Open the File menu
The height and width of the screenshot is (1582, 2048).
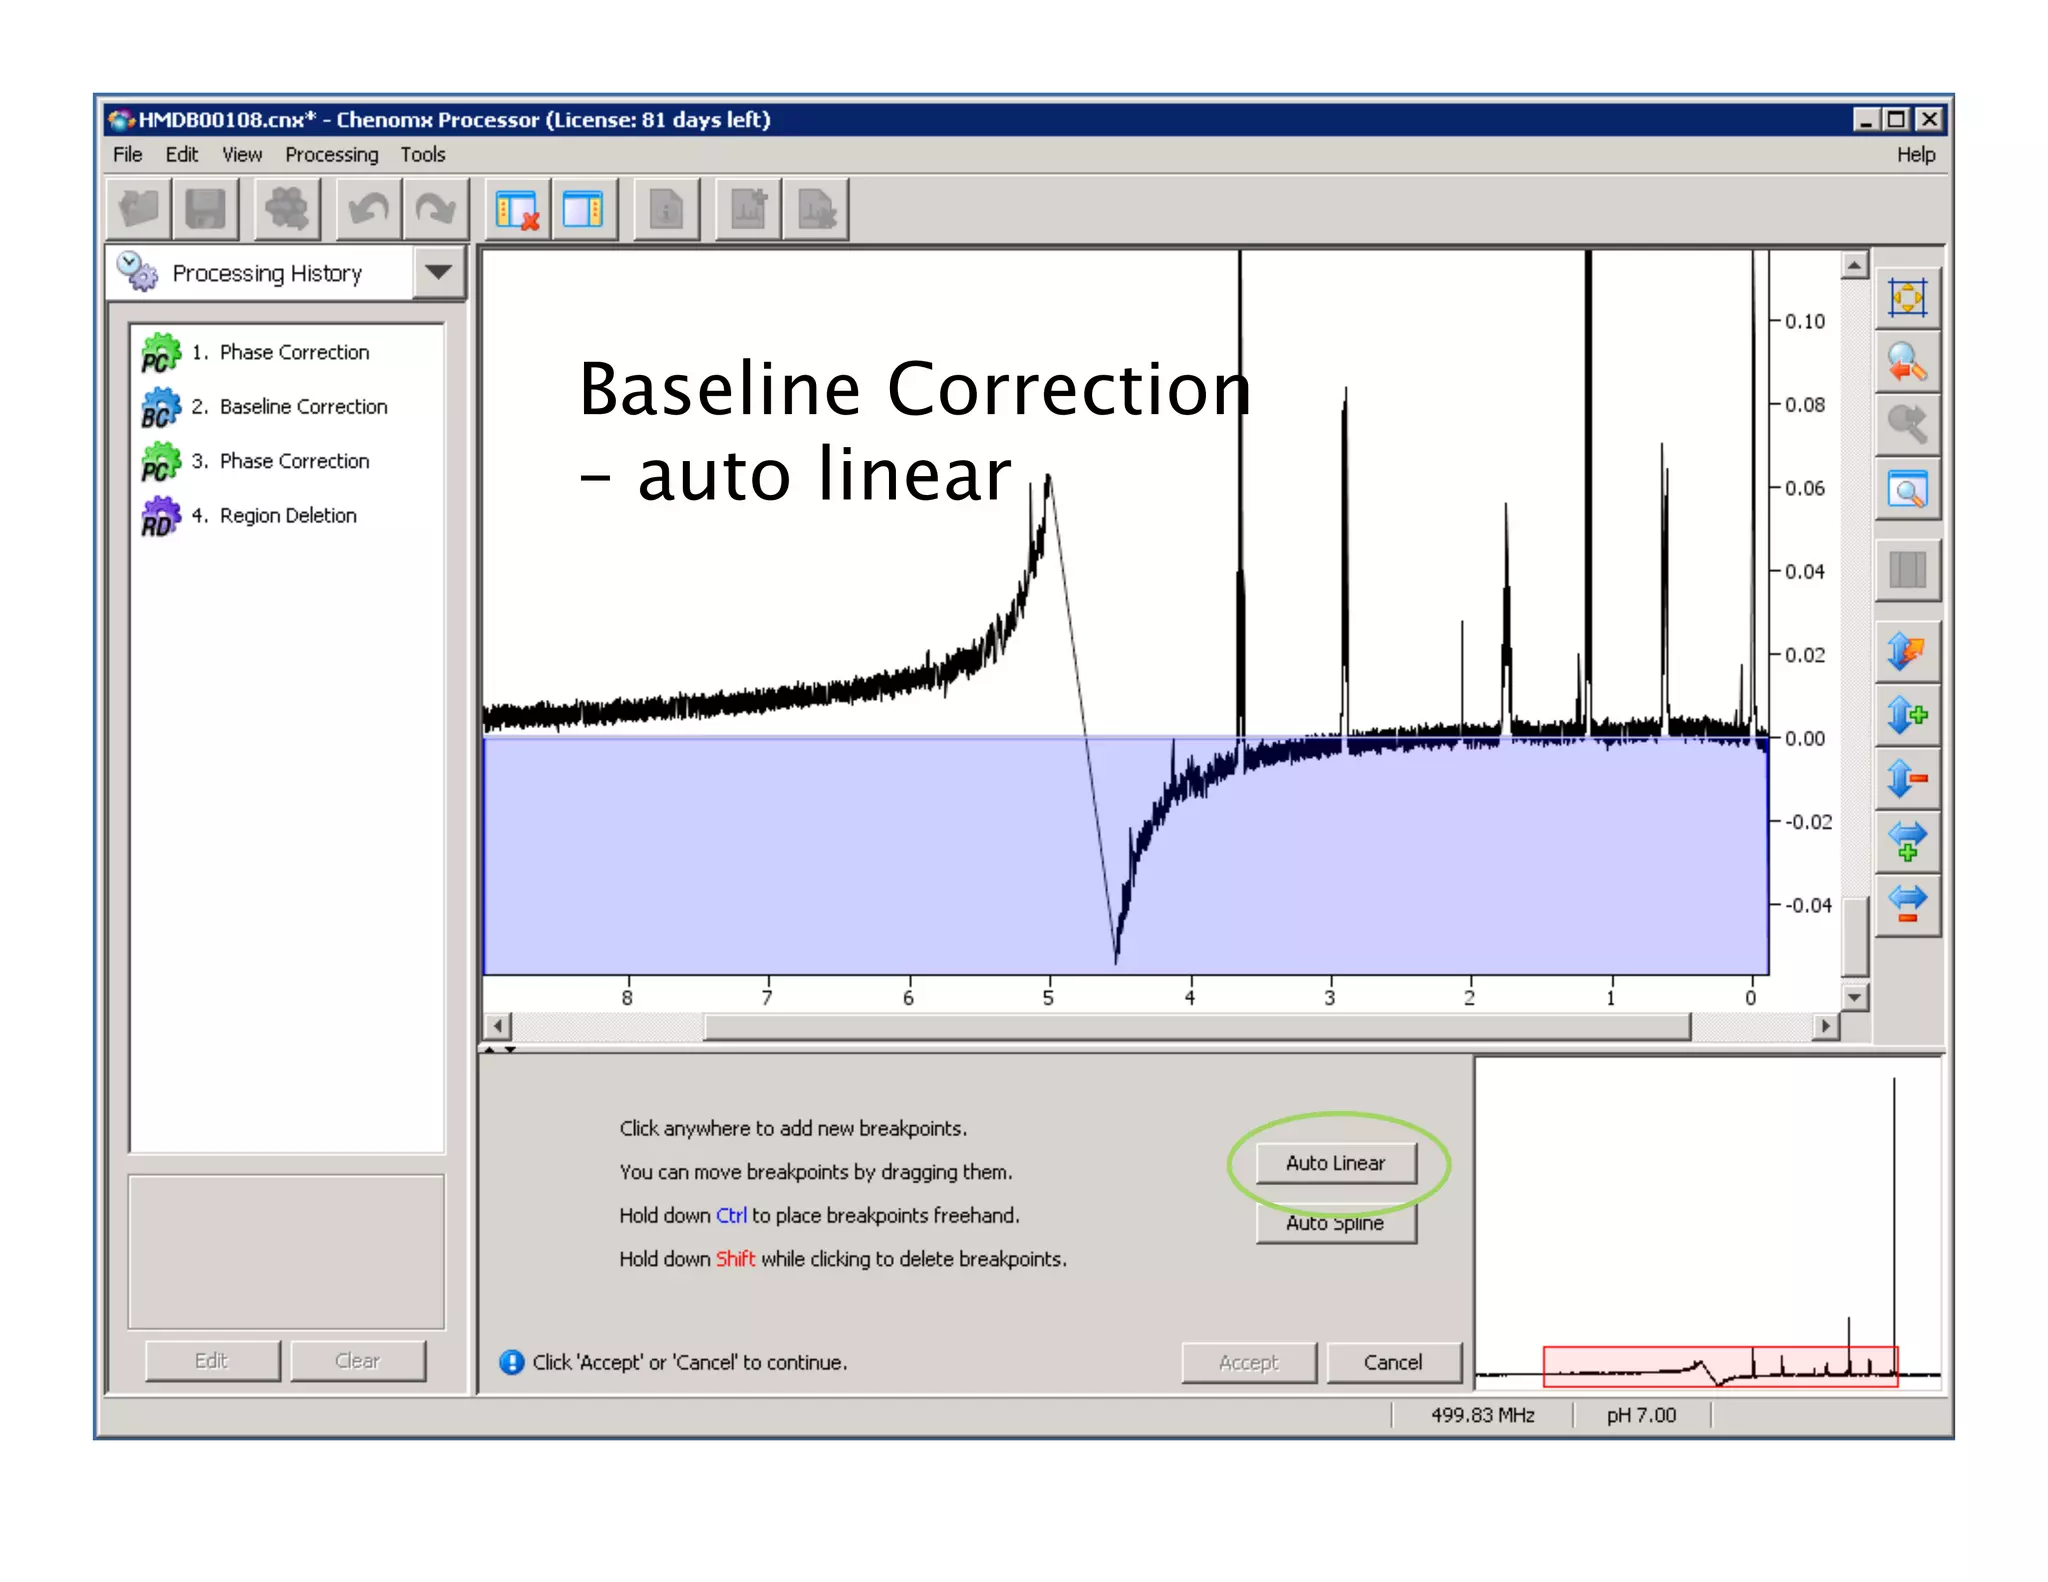tap(127, 154)
